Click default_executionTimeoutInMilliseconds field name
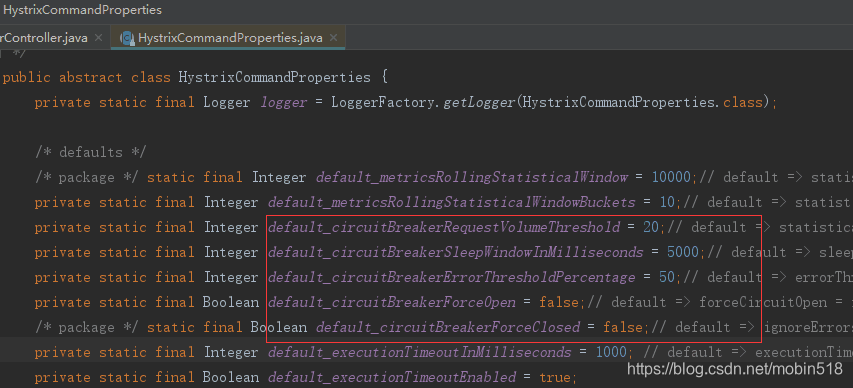853x388 pixels. 419,352
